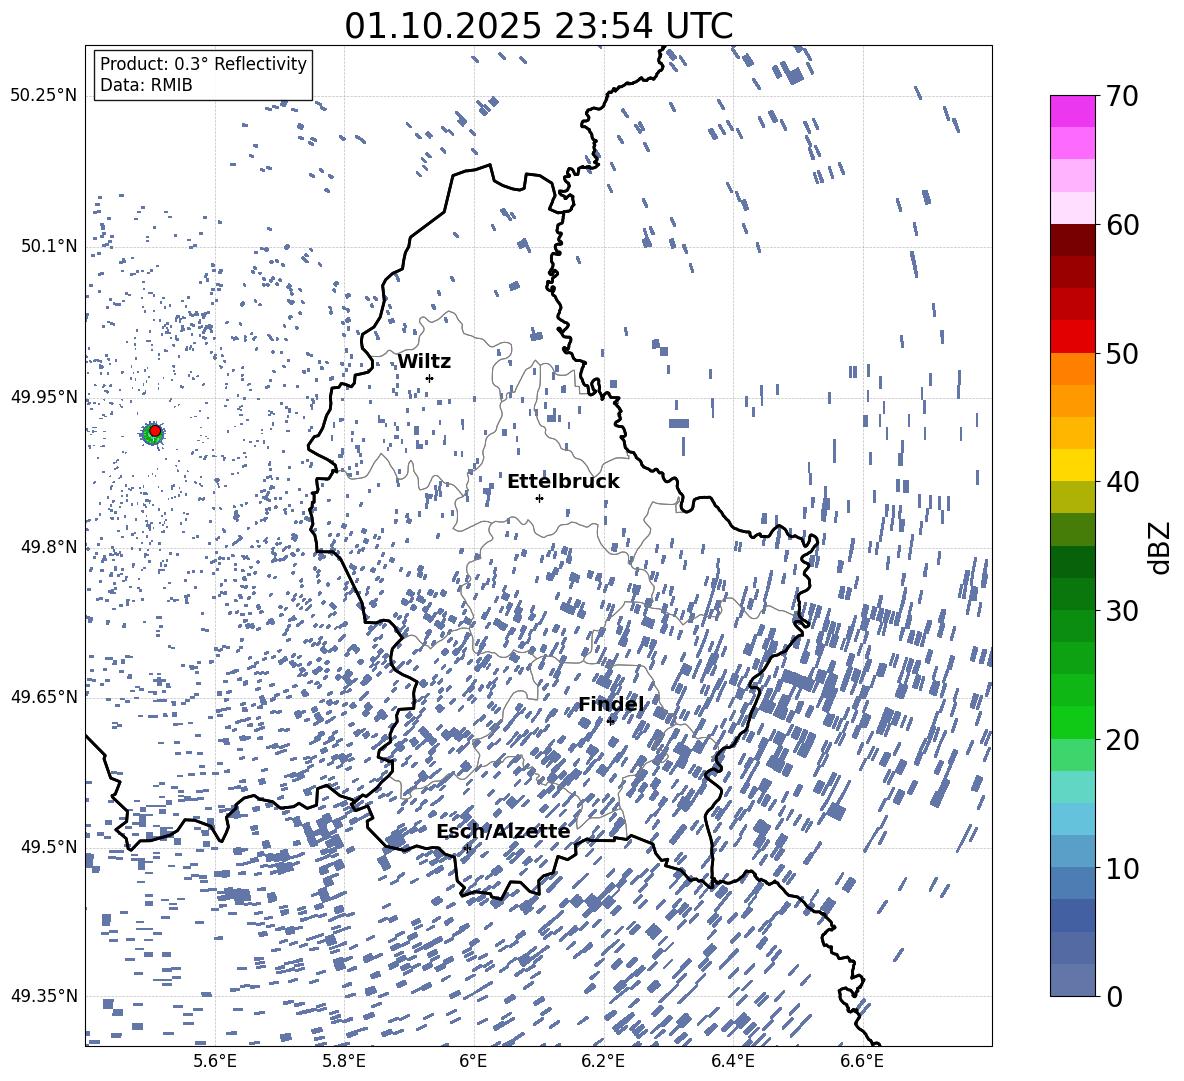1184x1081 pixels.
Task: Click the magenta swatch just below the 70 dBZ tick
Action: [x=1072, y=112]
